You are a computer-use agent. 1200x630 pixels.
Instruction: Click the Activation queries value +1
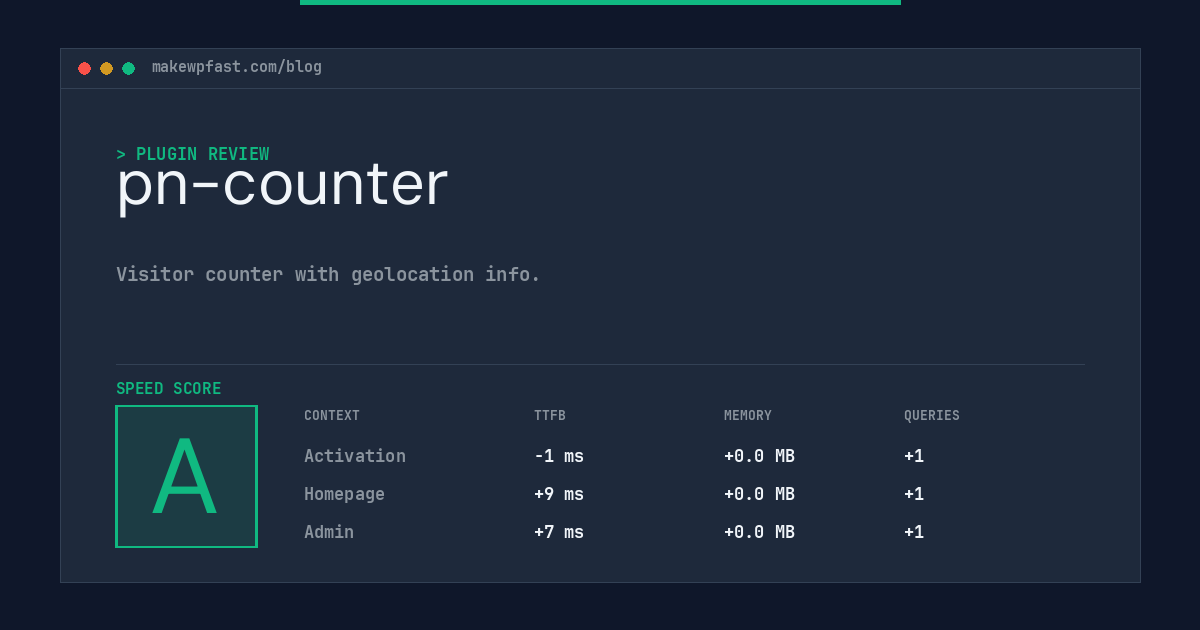pyautogui.click(x=914, y=456)
